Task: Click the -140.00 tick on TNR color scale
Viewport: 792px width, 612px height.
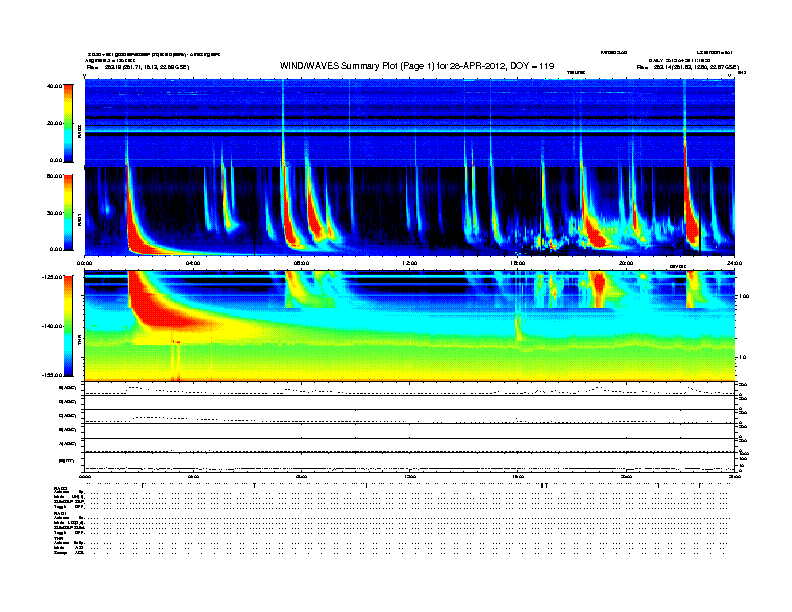Action: [52, 326]
